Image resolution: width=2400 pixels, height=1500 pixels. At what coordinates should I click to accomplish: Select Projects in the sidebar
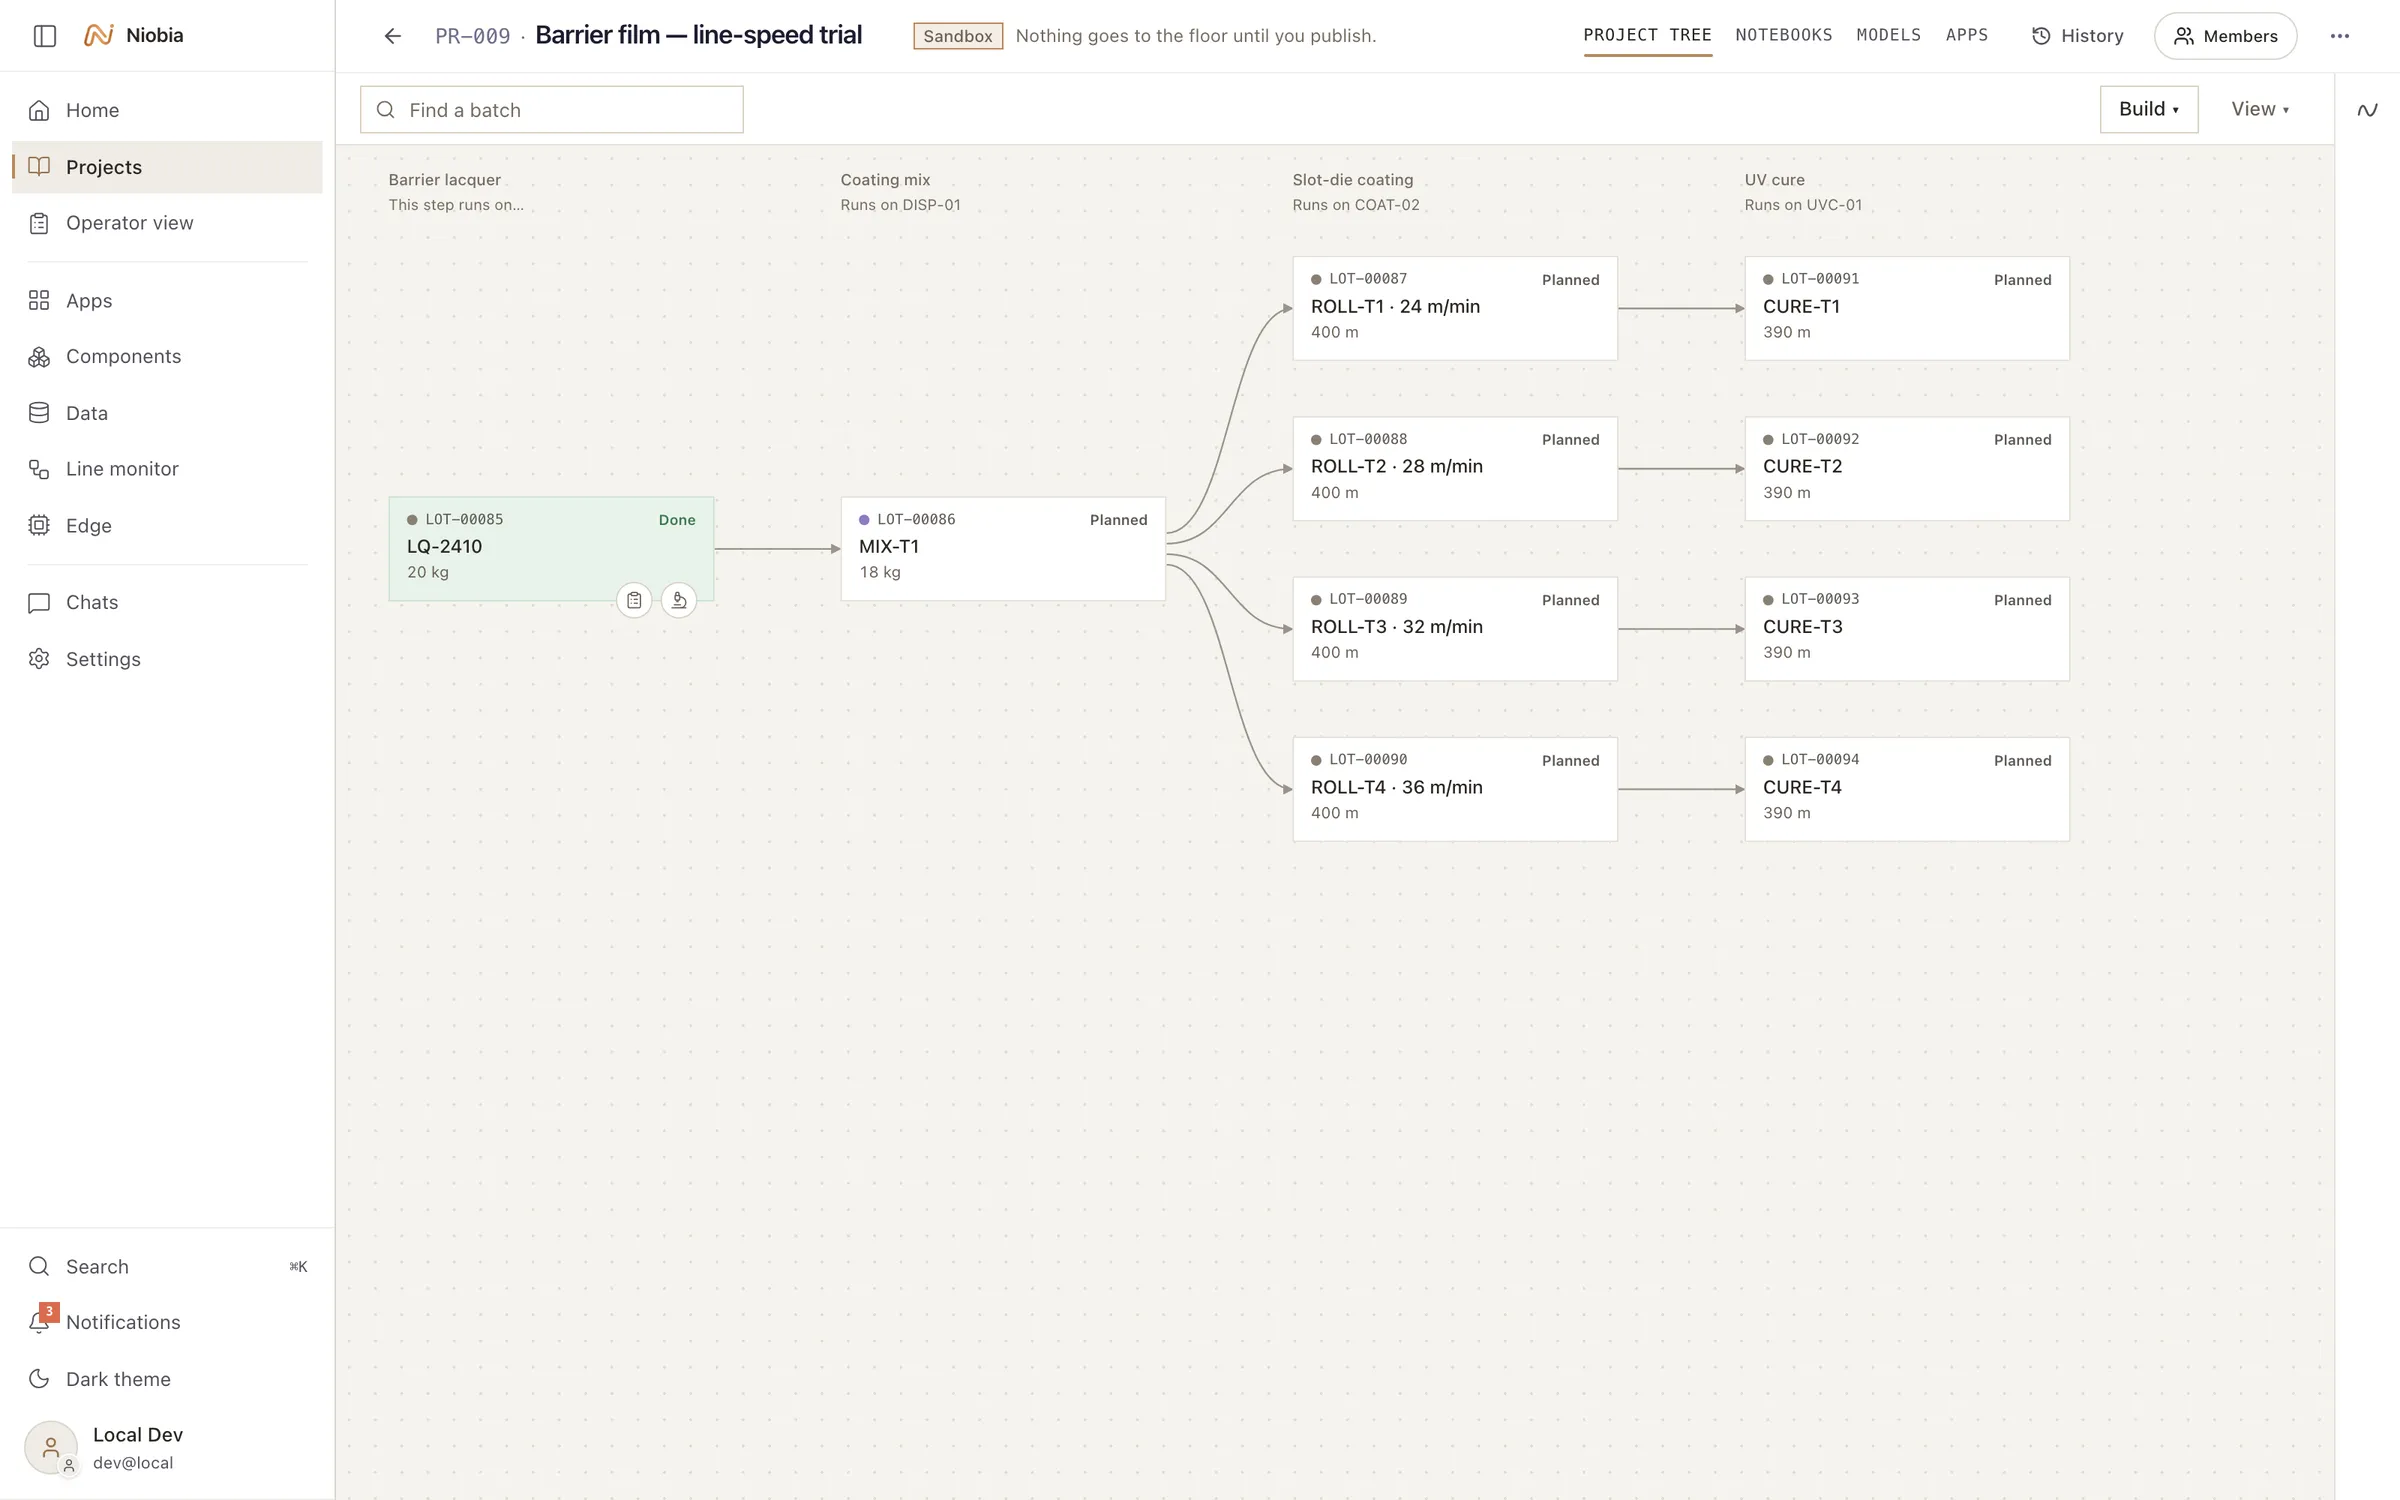coord(167,167)
